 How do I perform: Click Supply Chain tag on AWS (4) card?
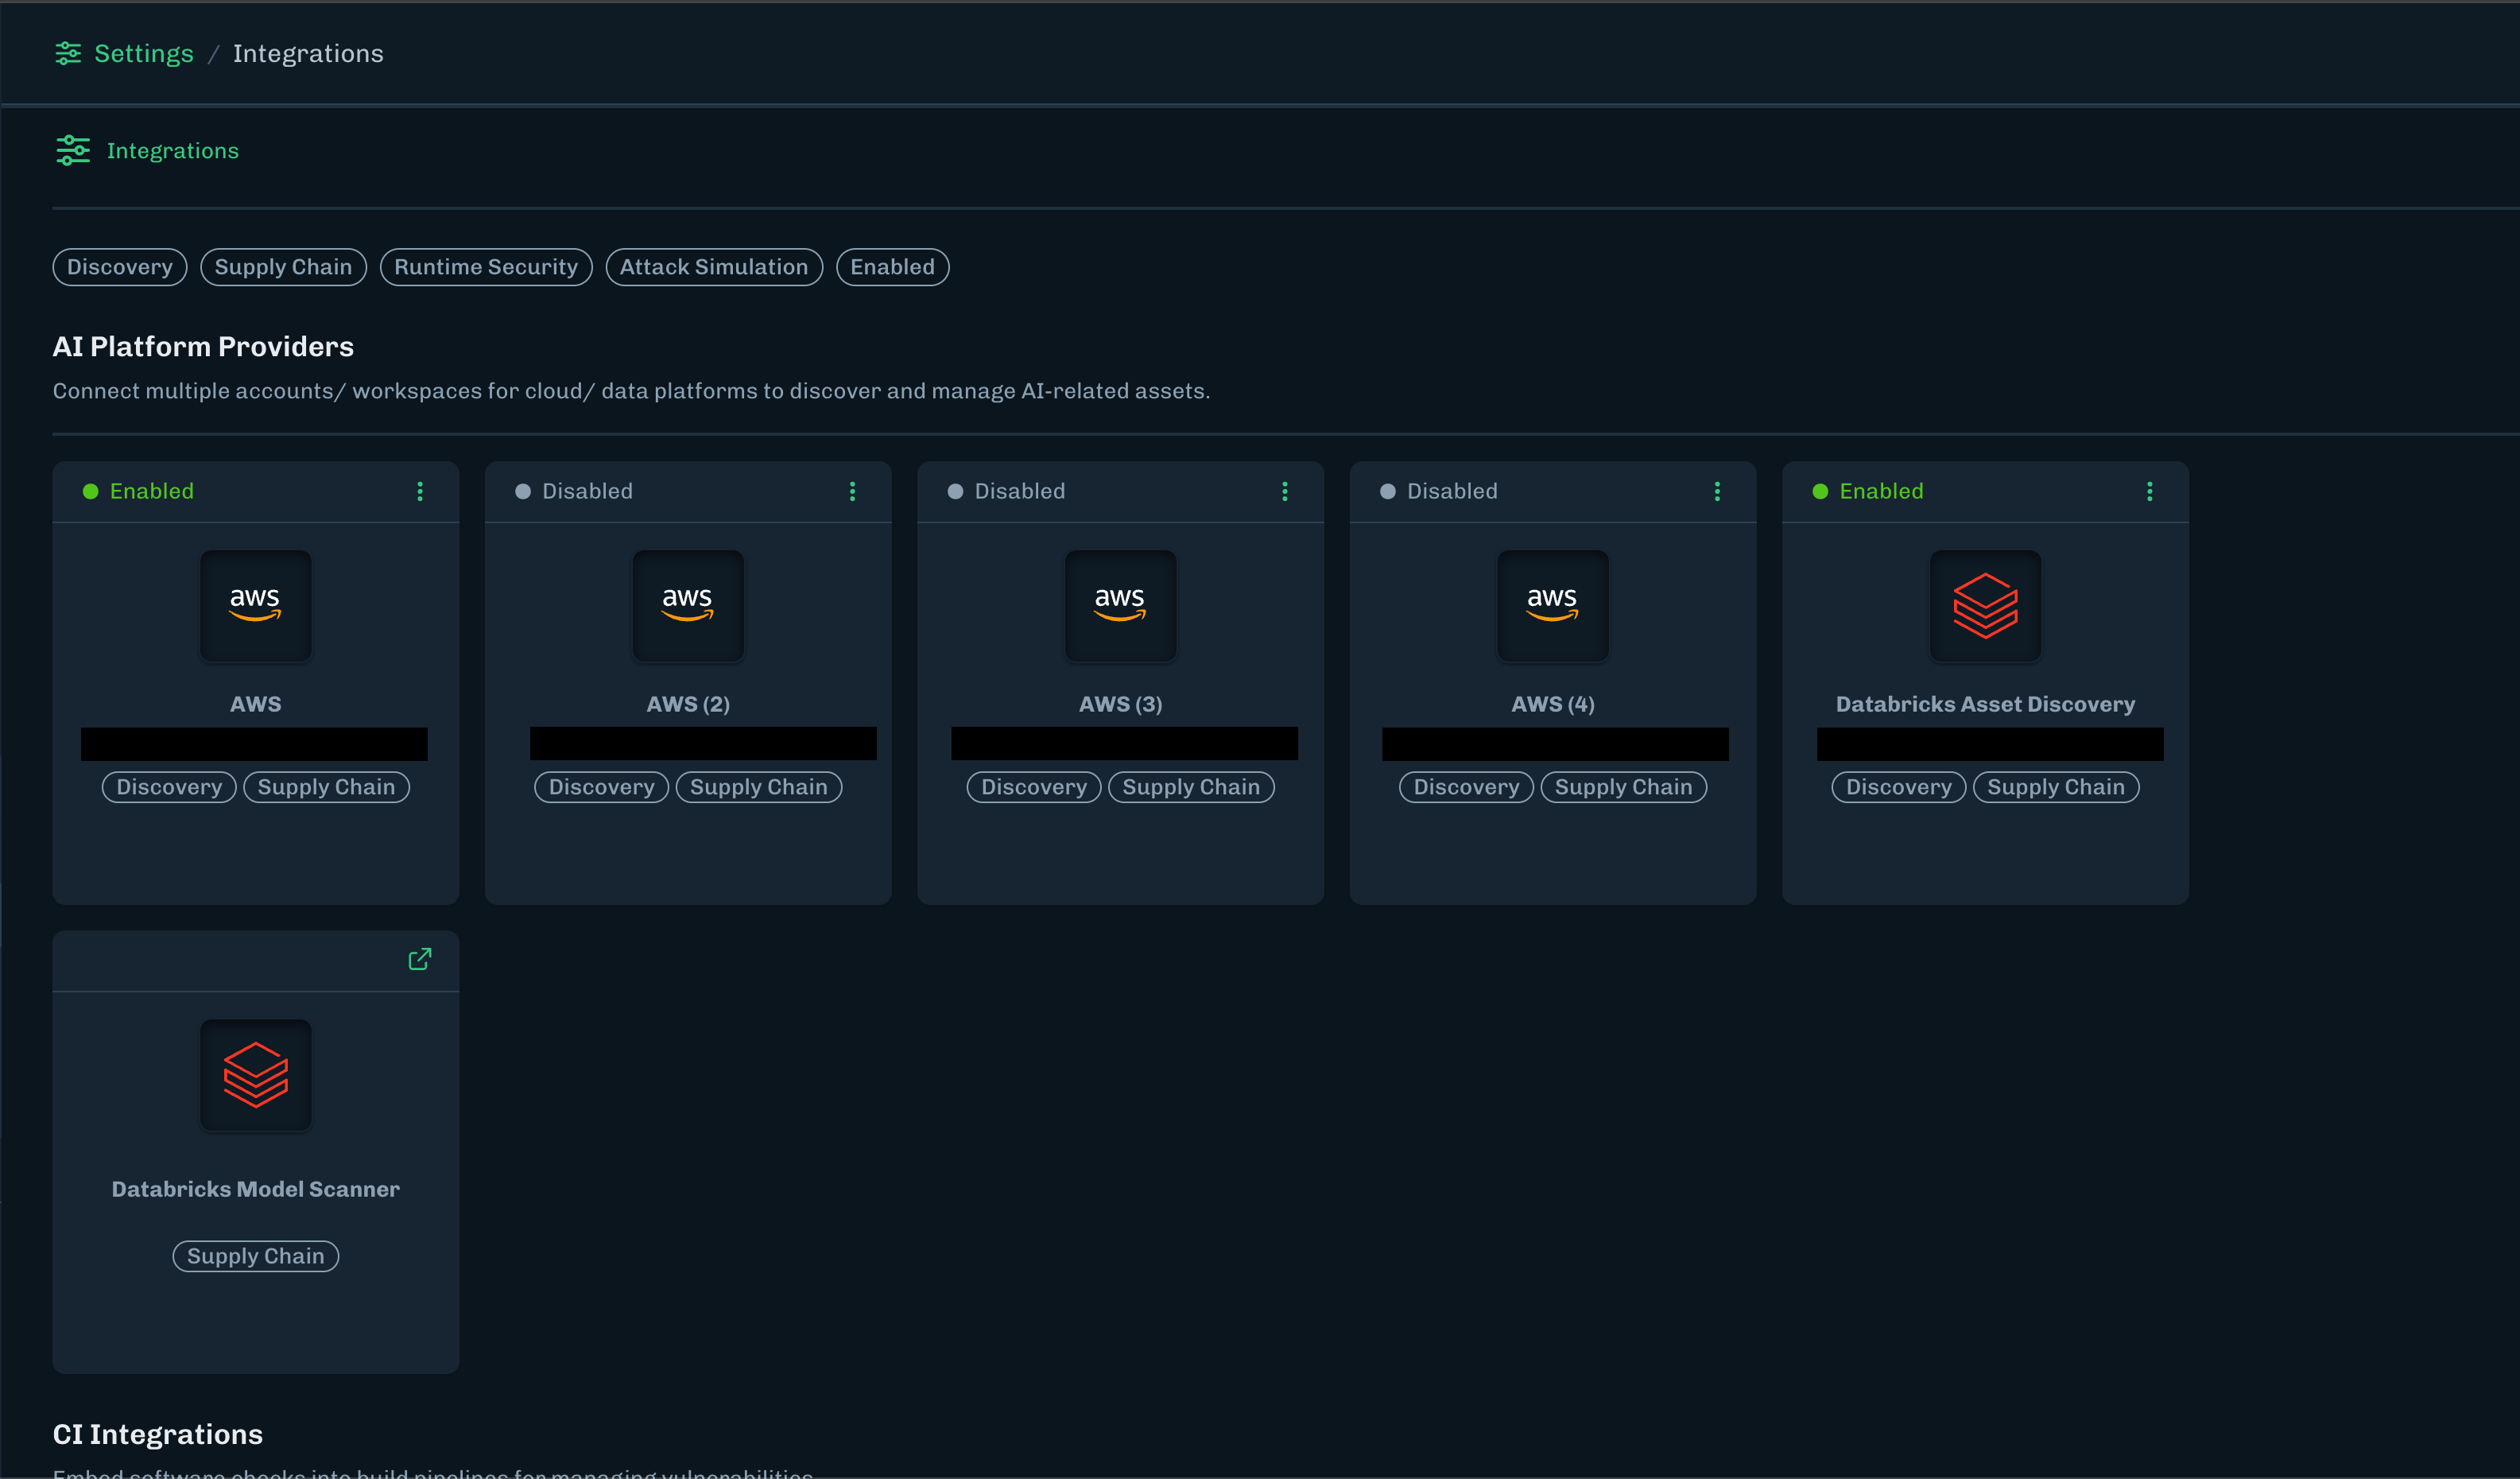[1624, 787]
